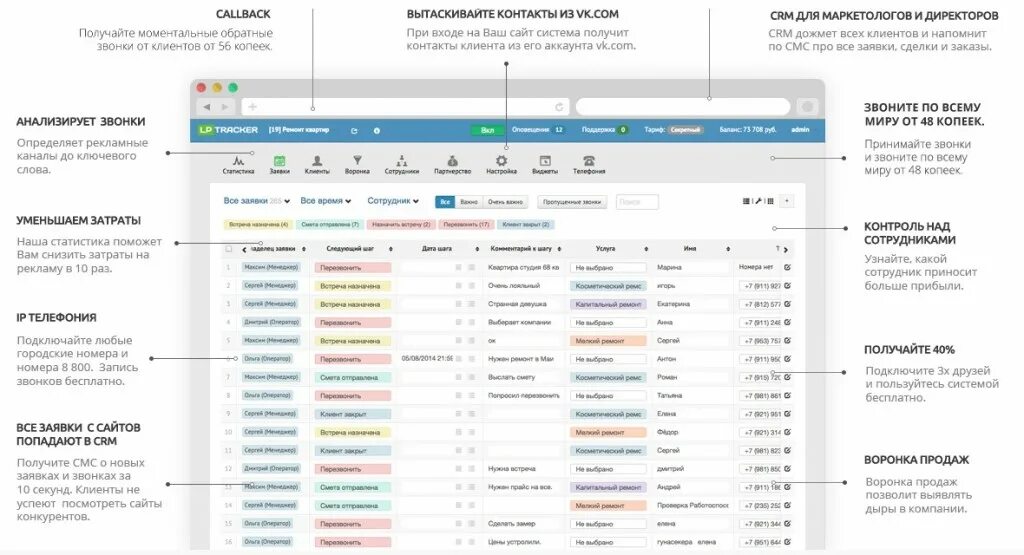Click the Пропущенные звонки button

click(x=572, y=202)
